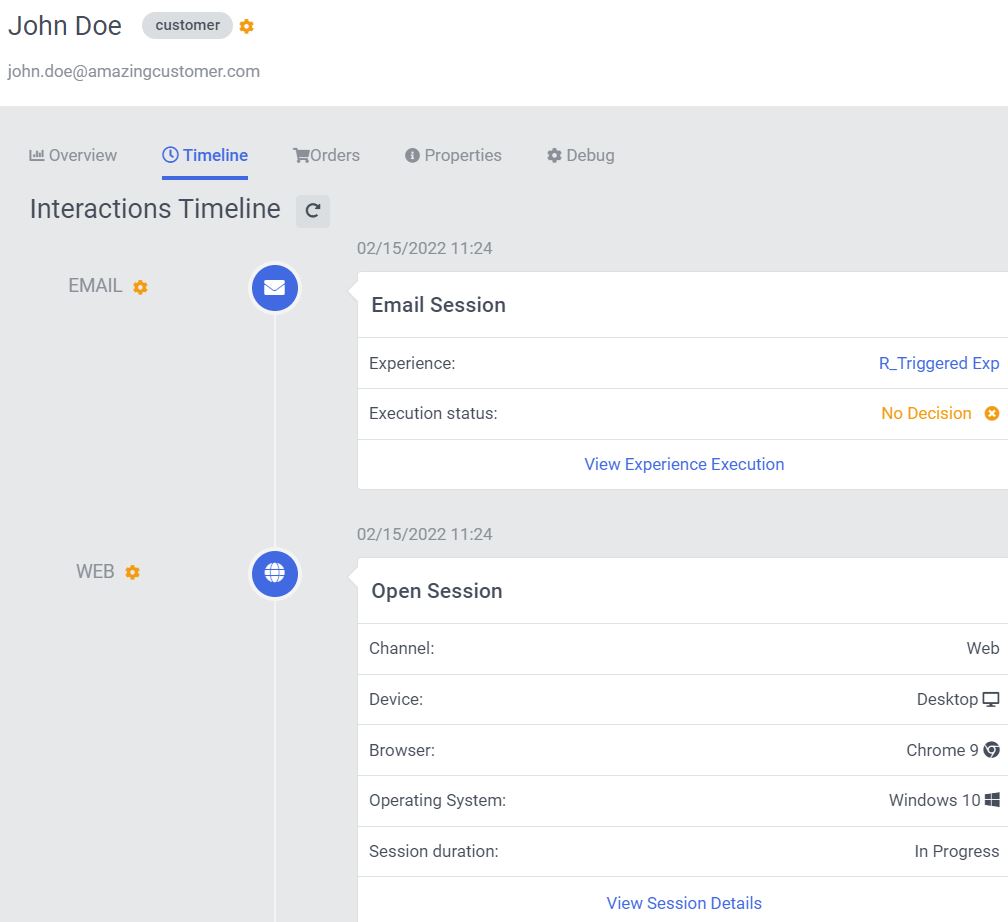Select the Timeline tab

pyautogui.click(x=205, y=155)
